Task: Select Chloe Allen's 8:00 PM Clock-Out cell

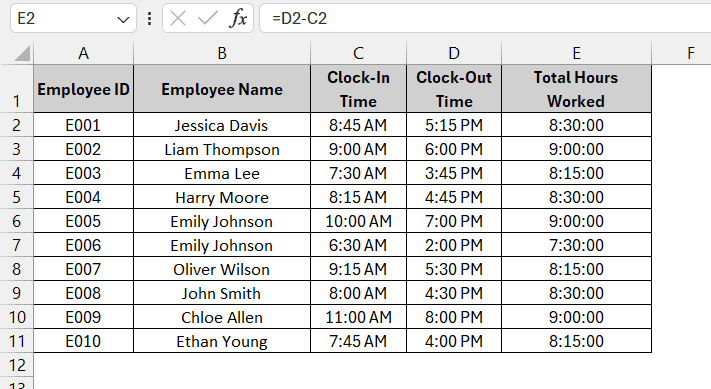Action: 454,317
